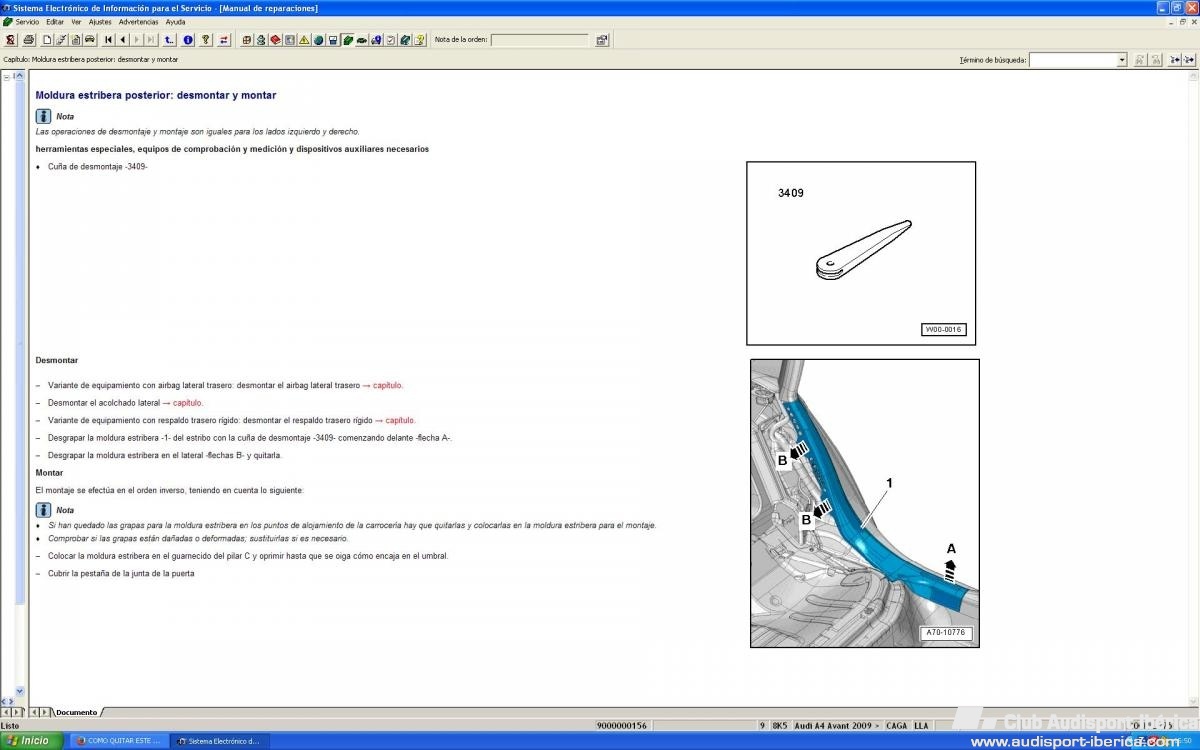This screenshot has width=1200, height=750.
Task: Open capítulo link for acolchado lateral
Action: click(x=187, y=403)
